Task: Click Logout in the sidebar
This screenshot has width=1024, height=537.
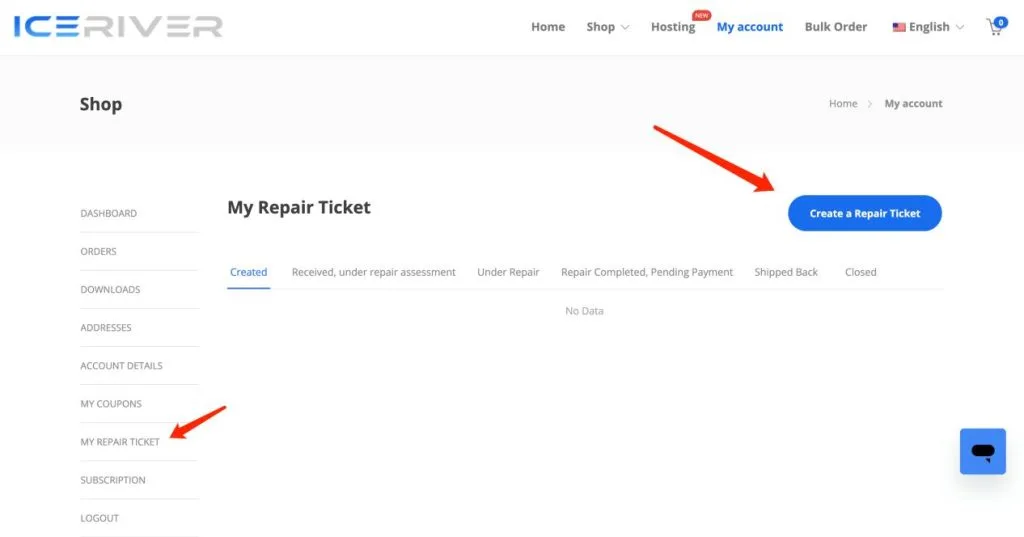Action: (x=99, y=518)
